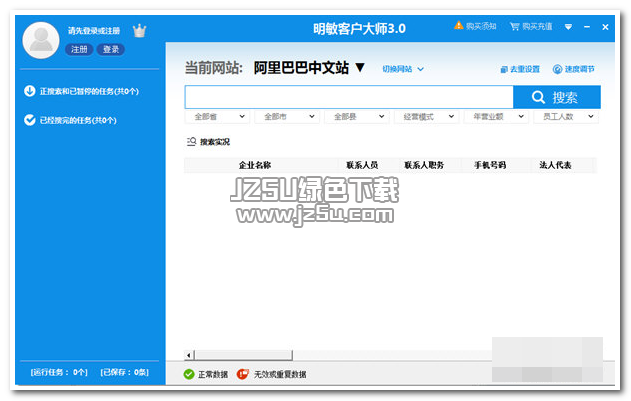Click 请先登录或注册 text
The height and width of the screenshot is (401, 631).
point(94,31)
